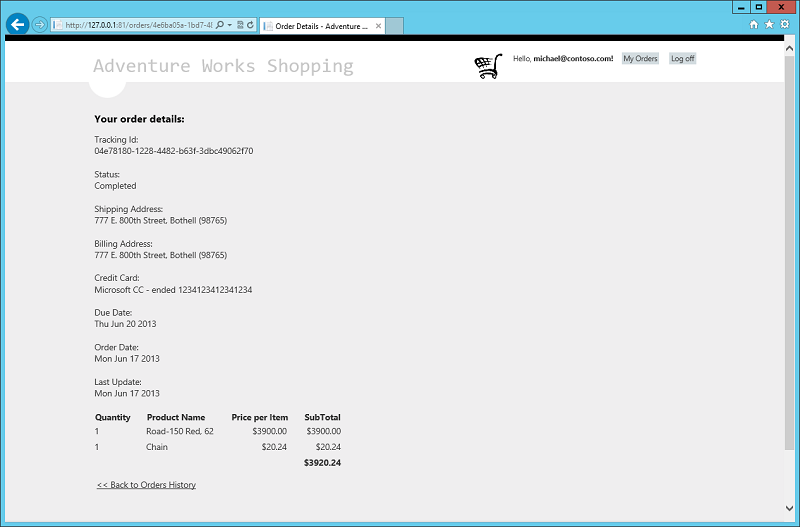The image size is (800, 527).
Task: Click the Quantity column header
Action: click(x=113, y=417)
